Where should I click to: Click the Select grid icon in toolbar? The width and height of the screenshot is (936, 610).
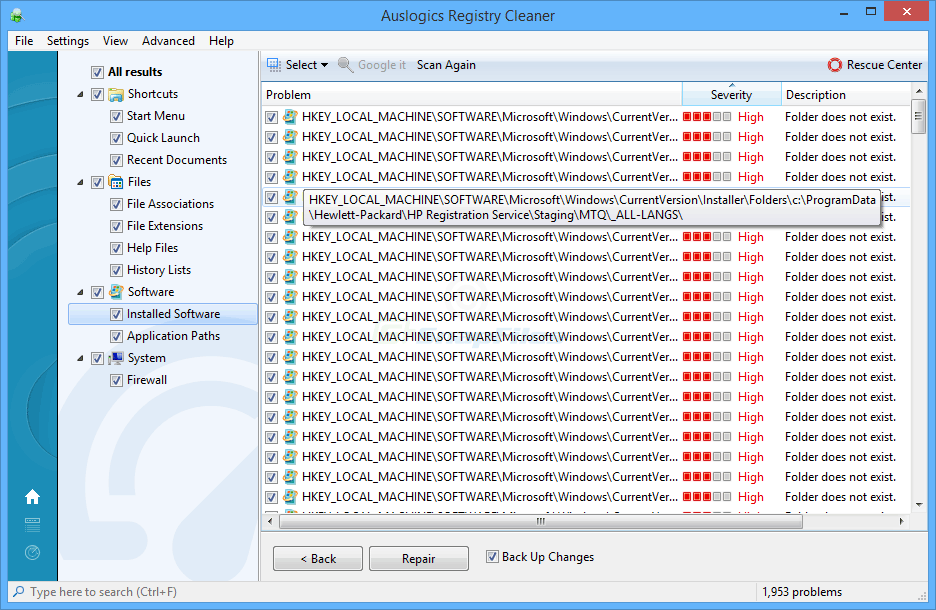(274, 64)
